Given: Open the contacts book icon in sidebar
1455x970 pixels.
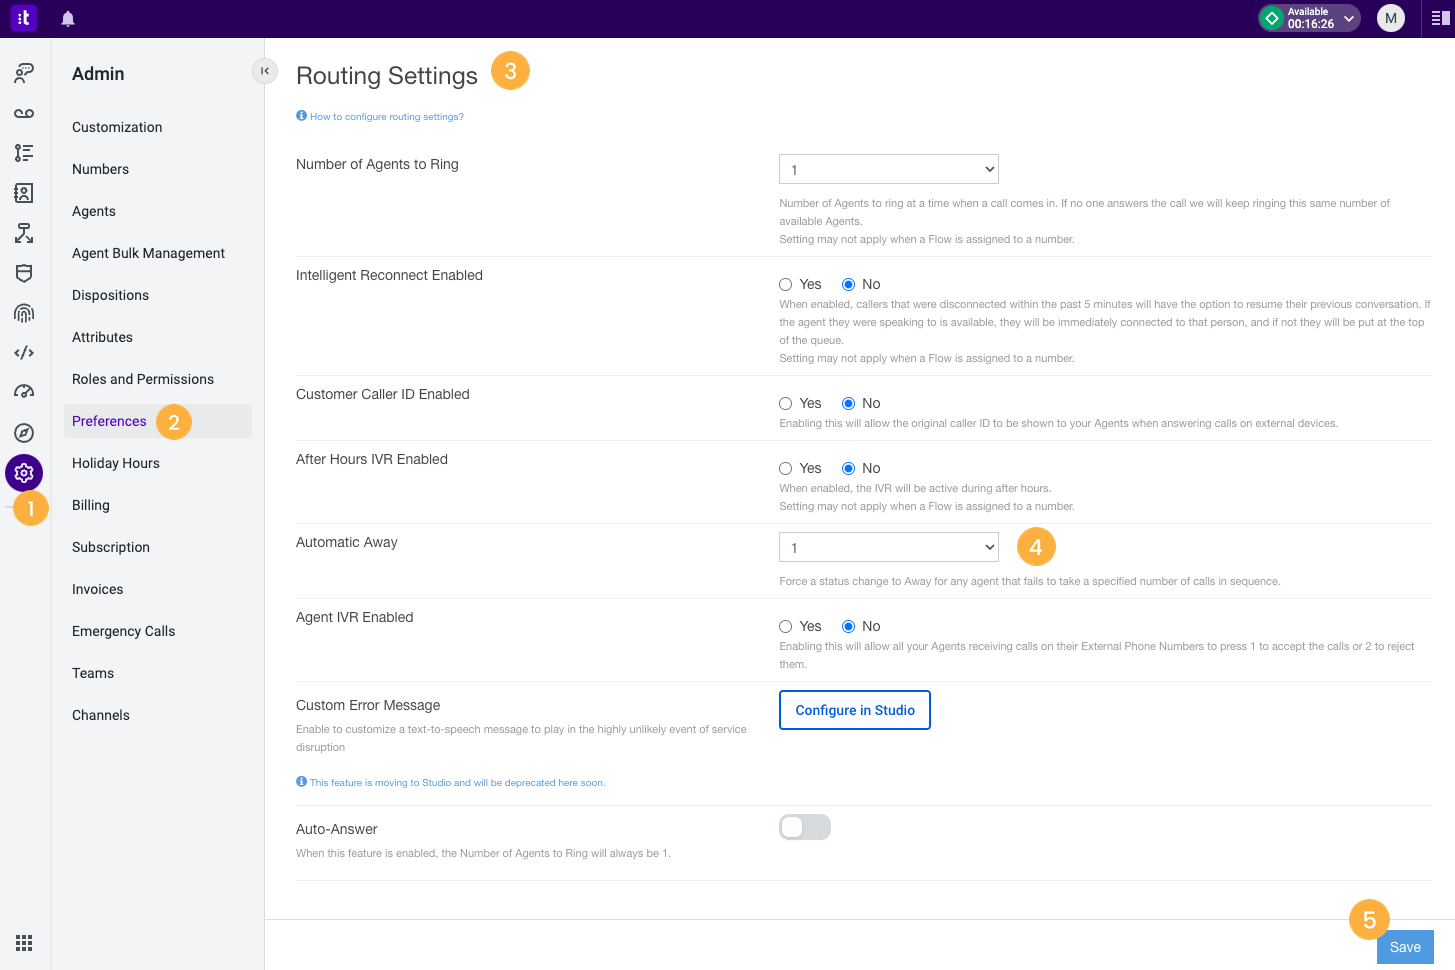Looking at the screenshot, I should (24, 193).
